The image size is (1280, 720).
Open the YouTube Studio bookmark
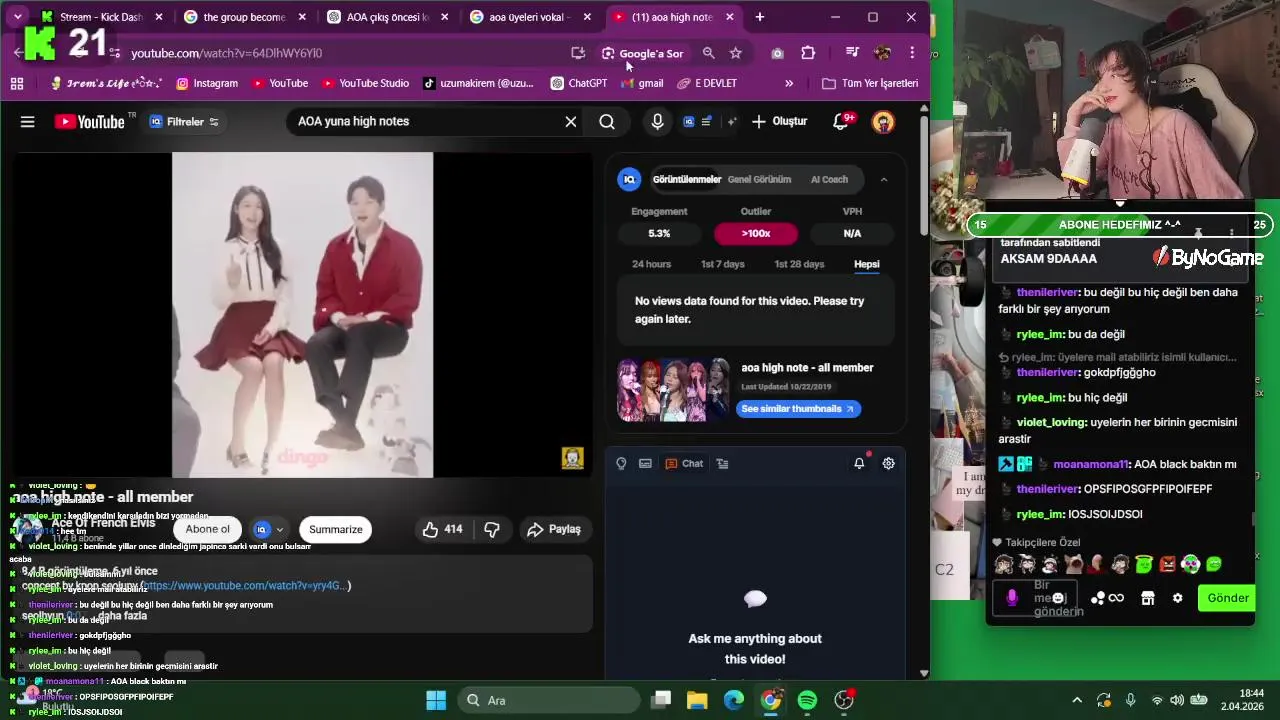[364, 83]
